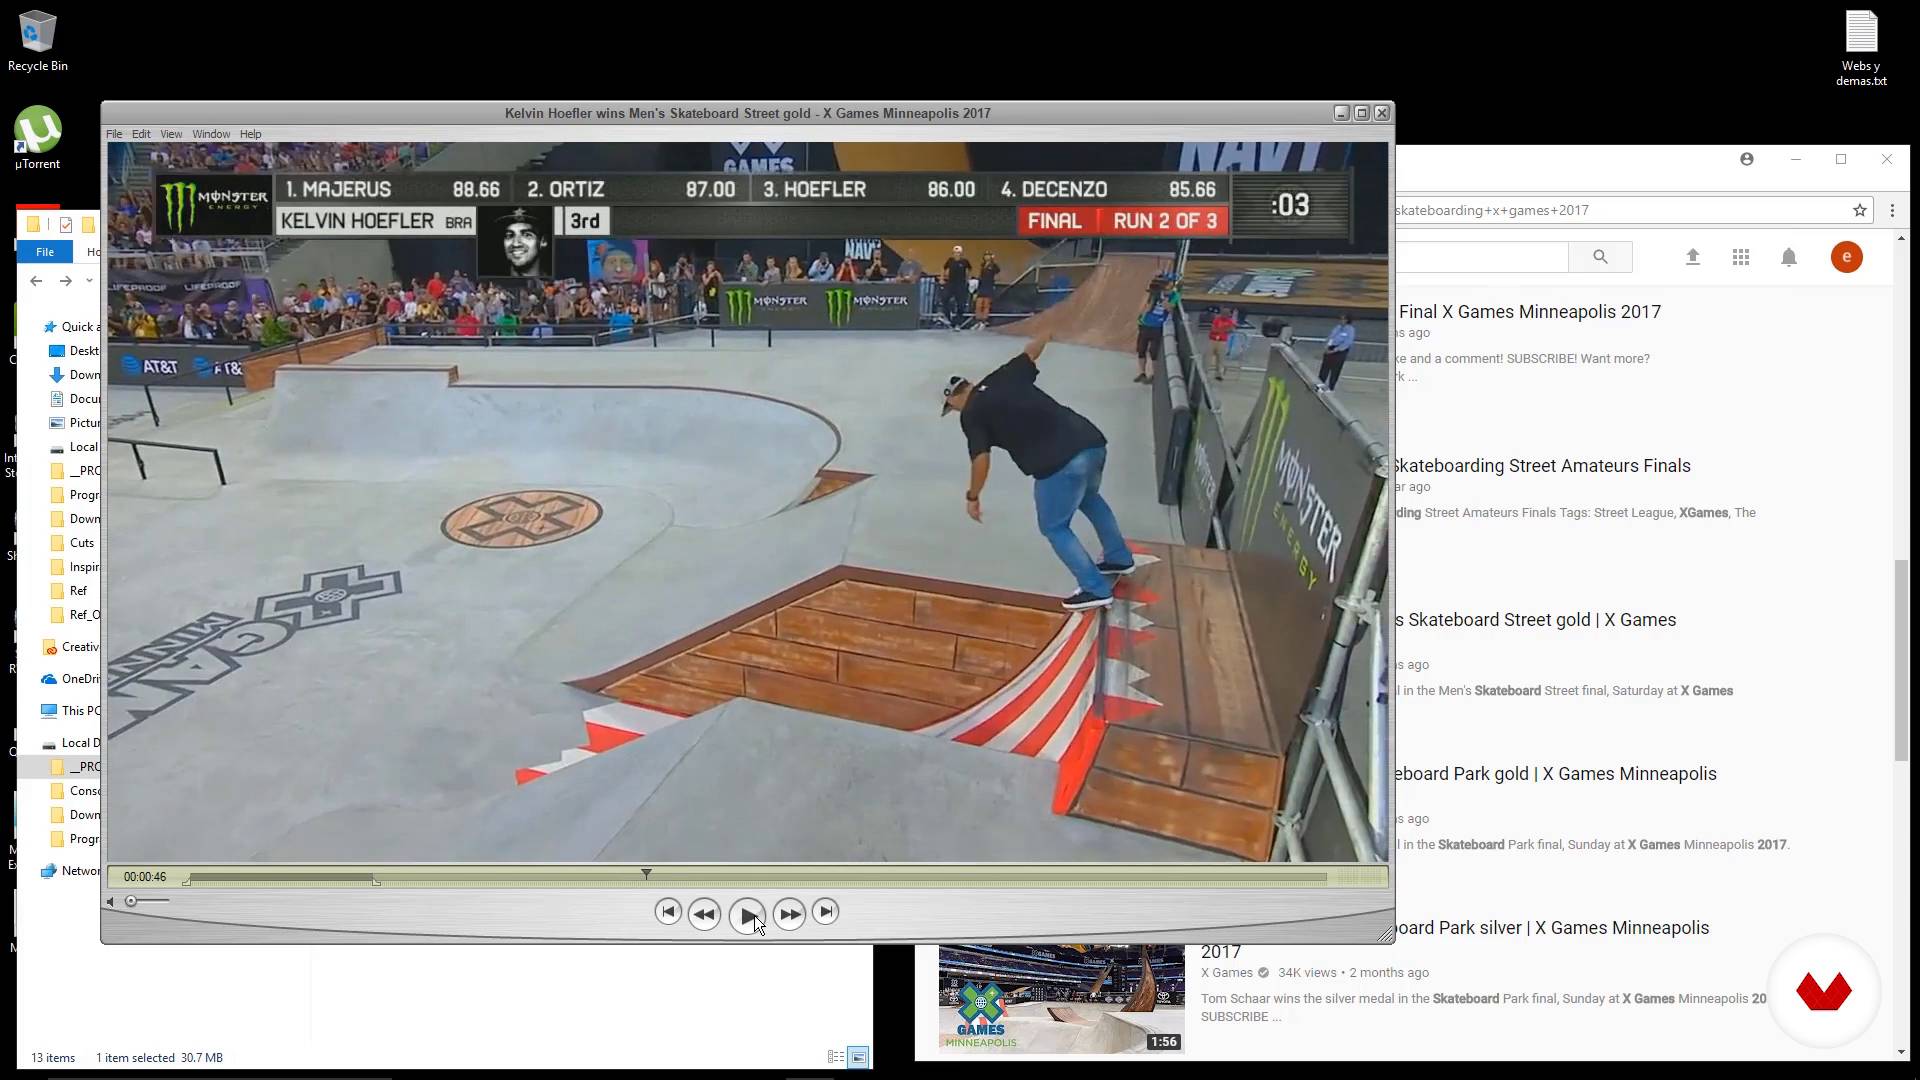Click the '13 items' status text

point(53,1058)
